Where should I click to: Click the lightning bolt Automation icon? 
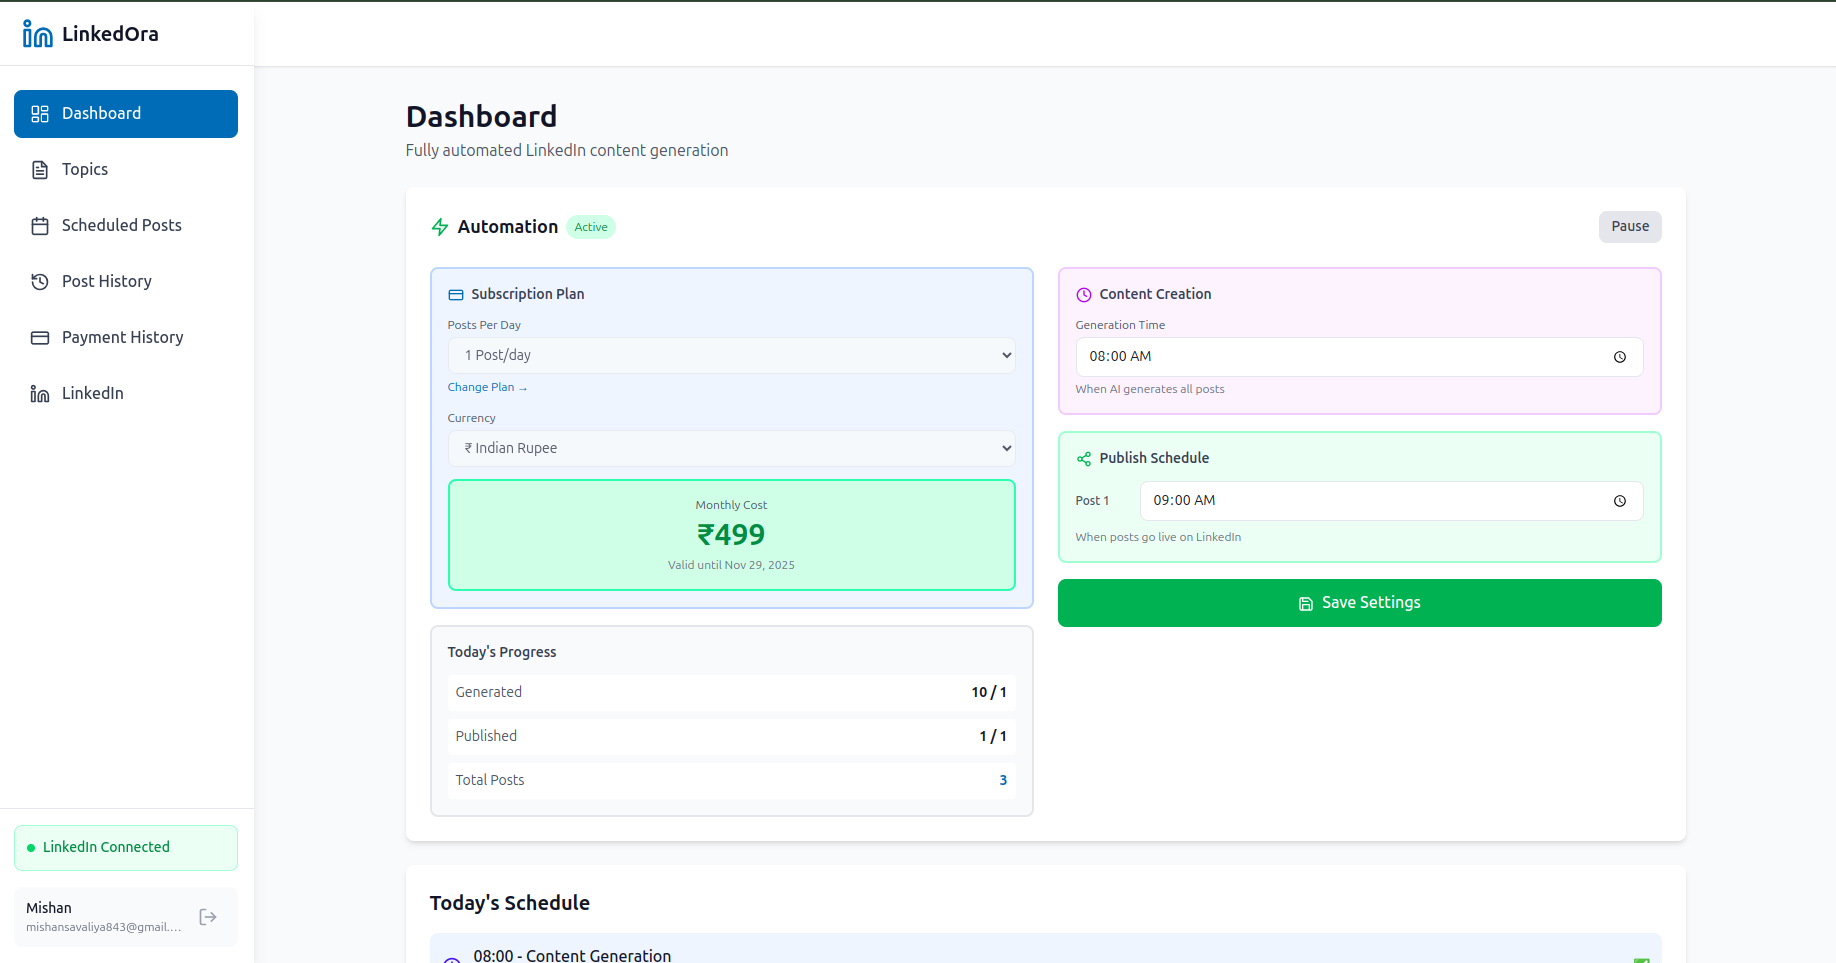(439, 227)
